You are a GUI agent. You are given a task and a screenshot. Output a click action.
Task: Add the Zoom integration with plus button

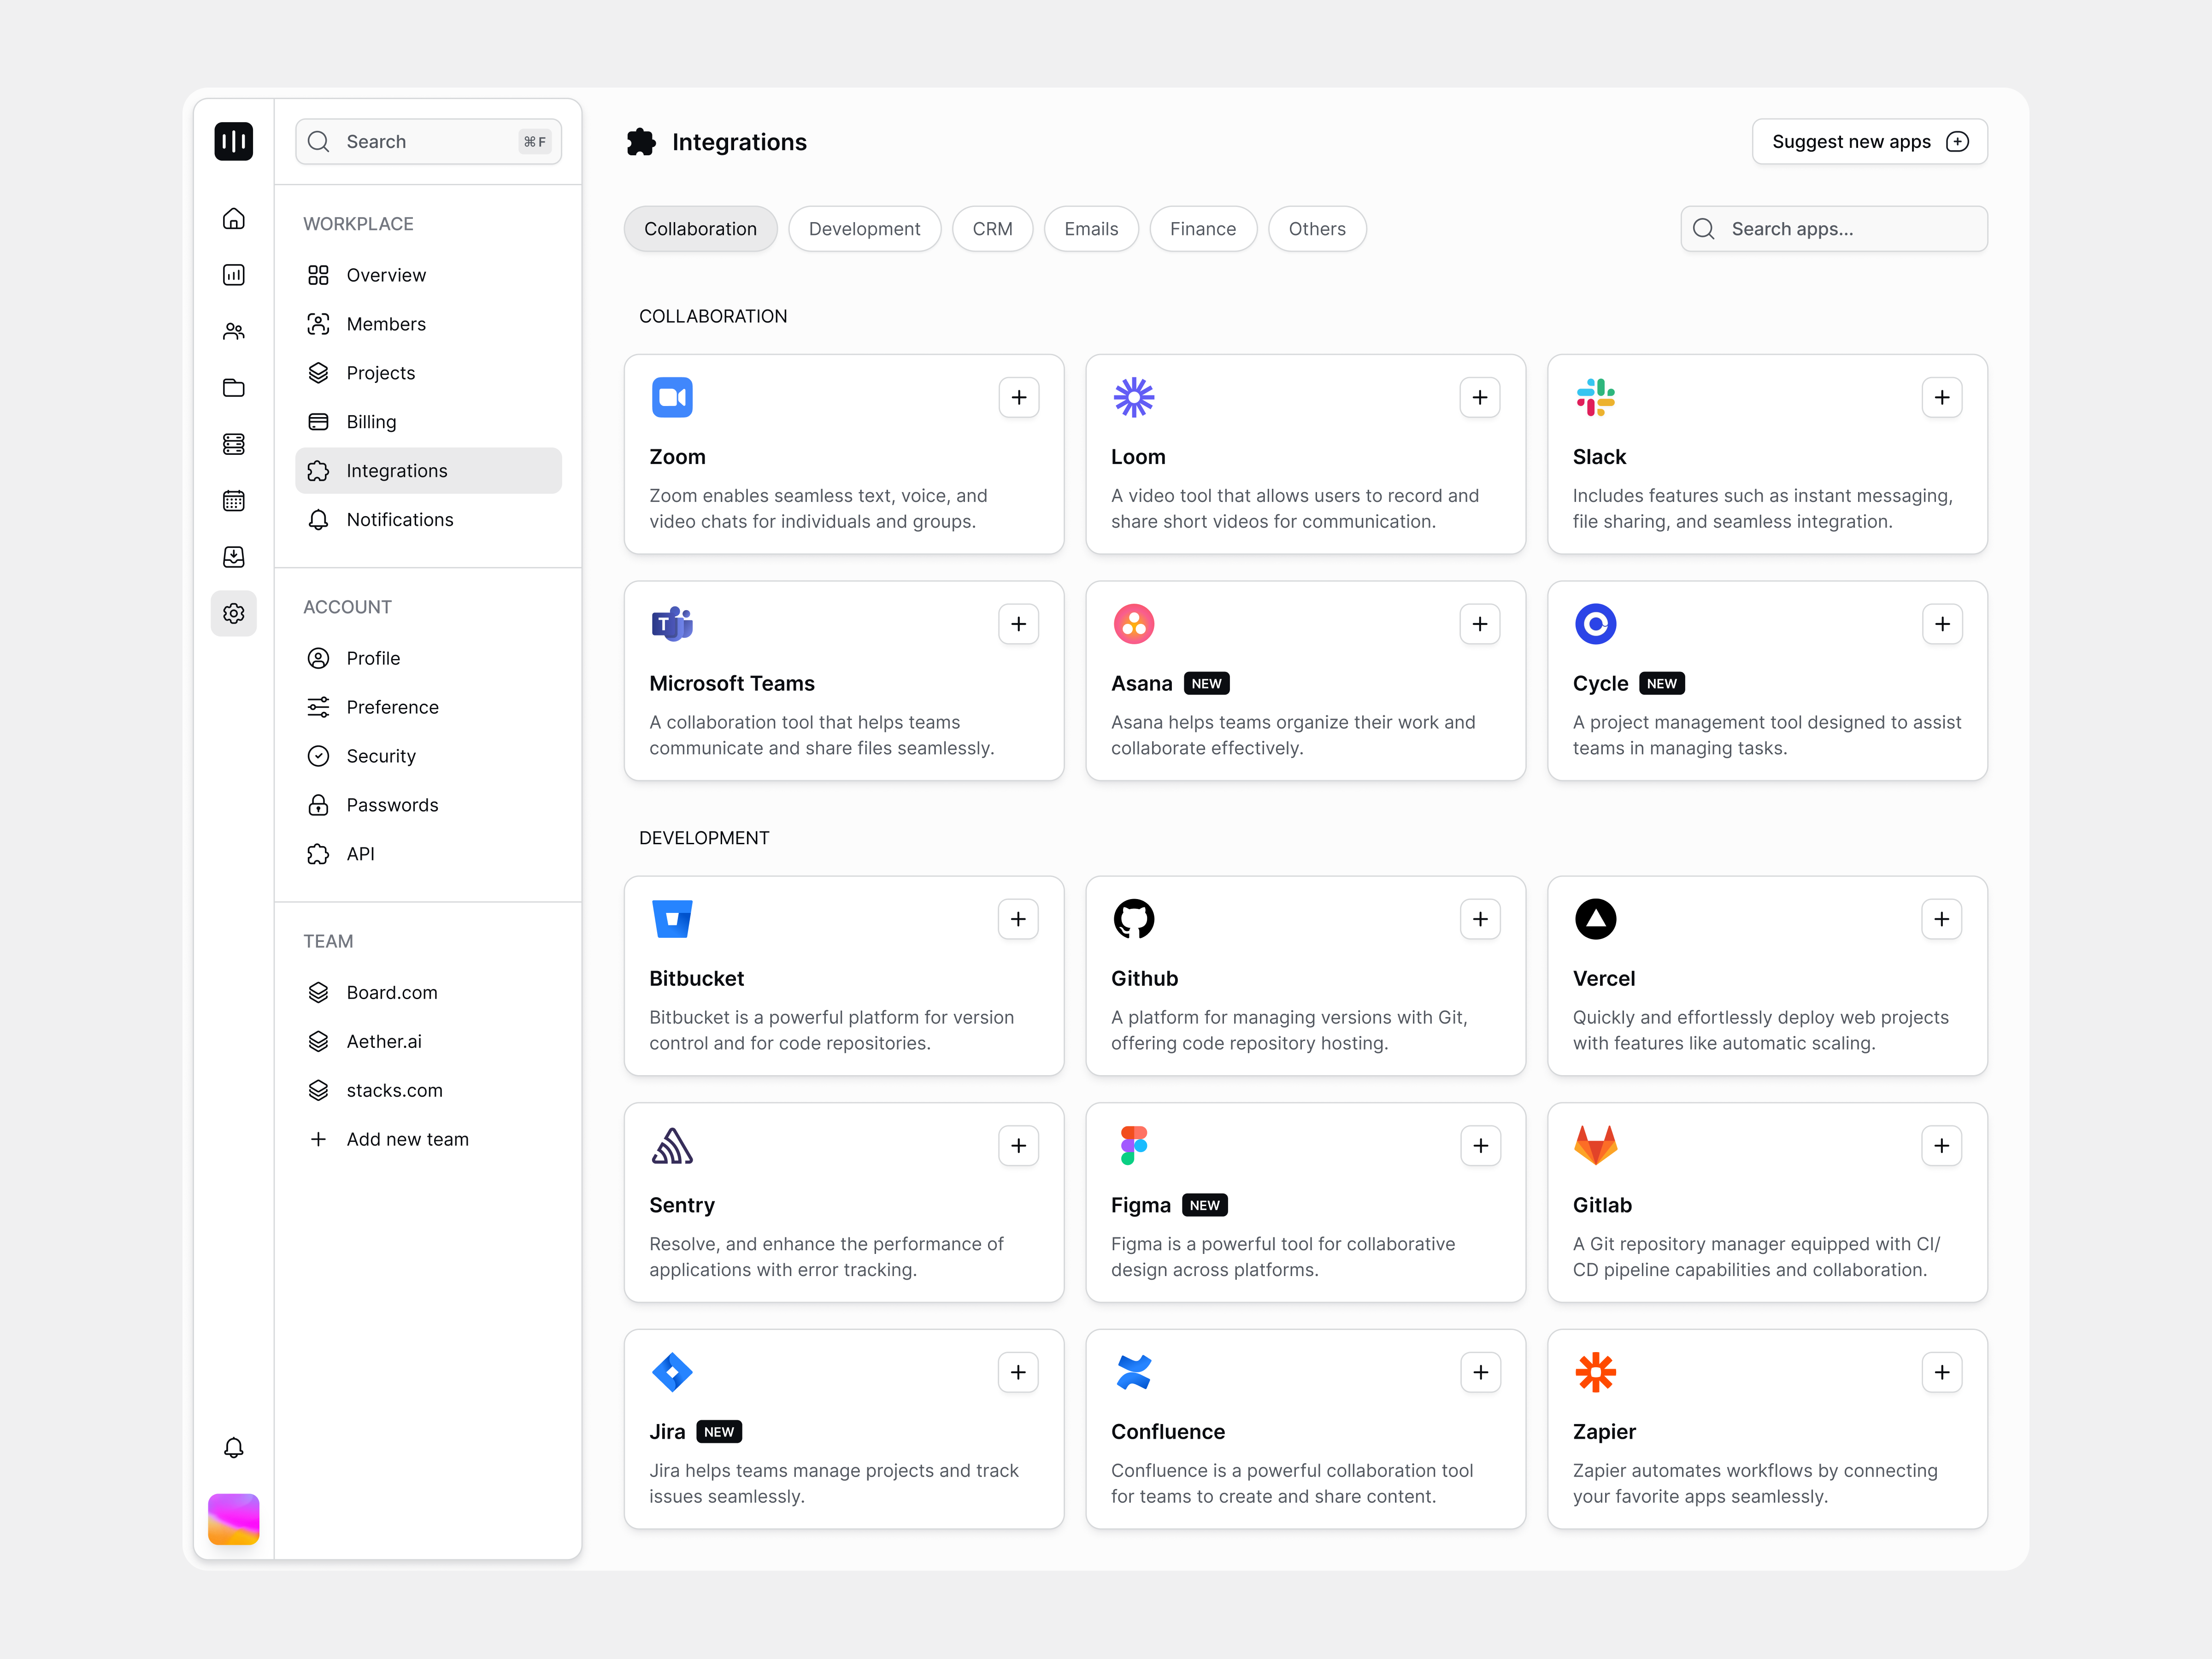click(x=1018, y=397)
